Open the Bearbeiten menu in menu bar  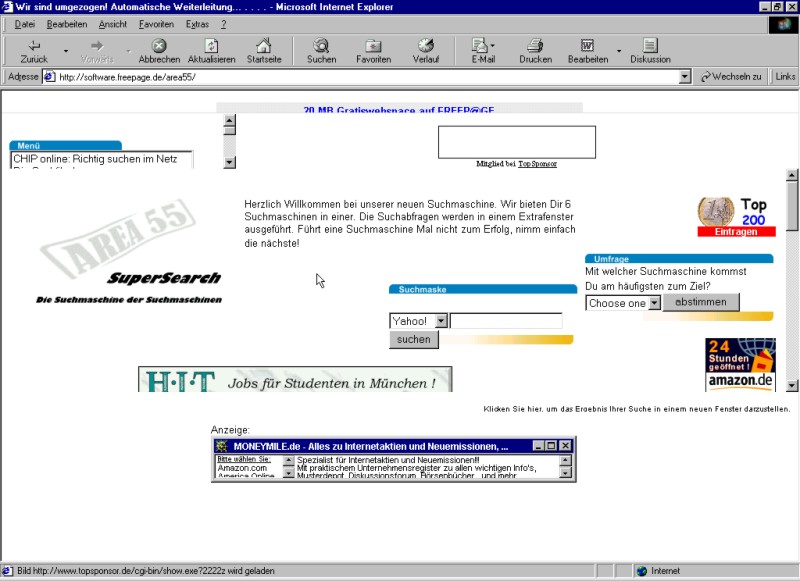(67, 24)
